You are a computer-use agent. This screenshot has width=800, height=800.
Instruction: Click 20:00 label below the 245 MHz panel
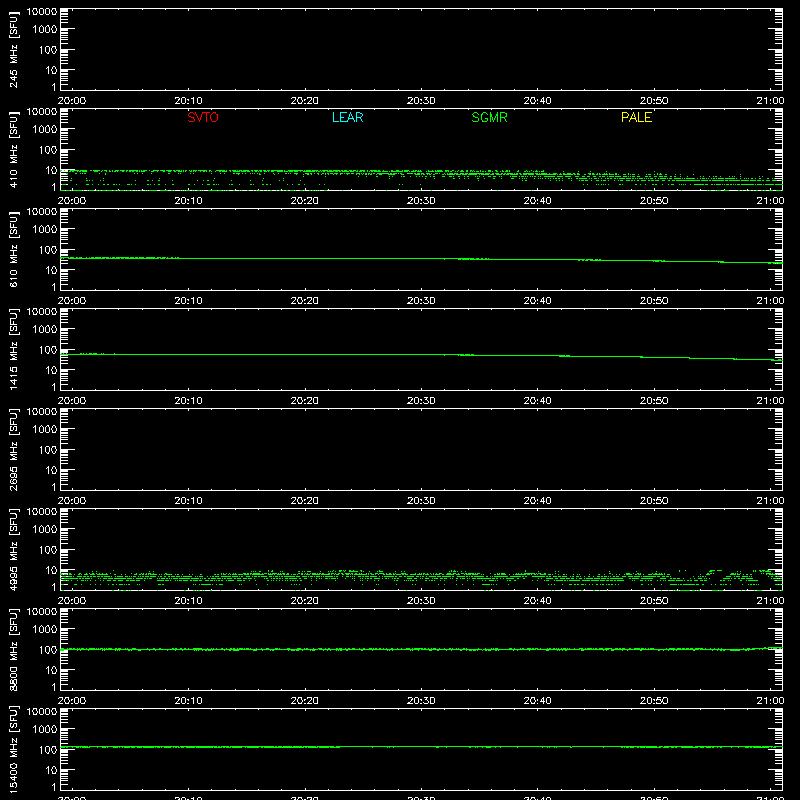pyautogui.click(x=71, y=101)
